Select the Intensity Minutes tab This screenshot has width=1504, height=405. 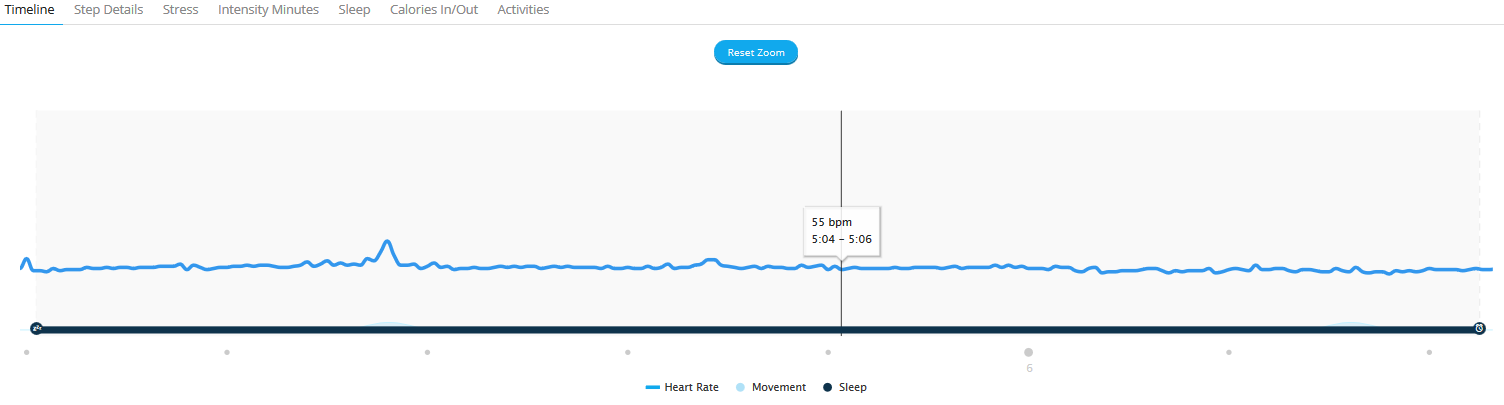pyautogui.click(x=268, y=10)
